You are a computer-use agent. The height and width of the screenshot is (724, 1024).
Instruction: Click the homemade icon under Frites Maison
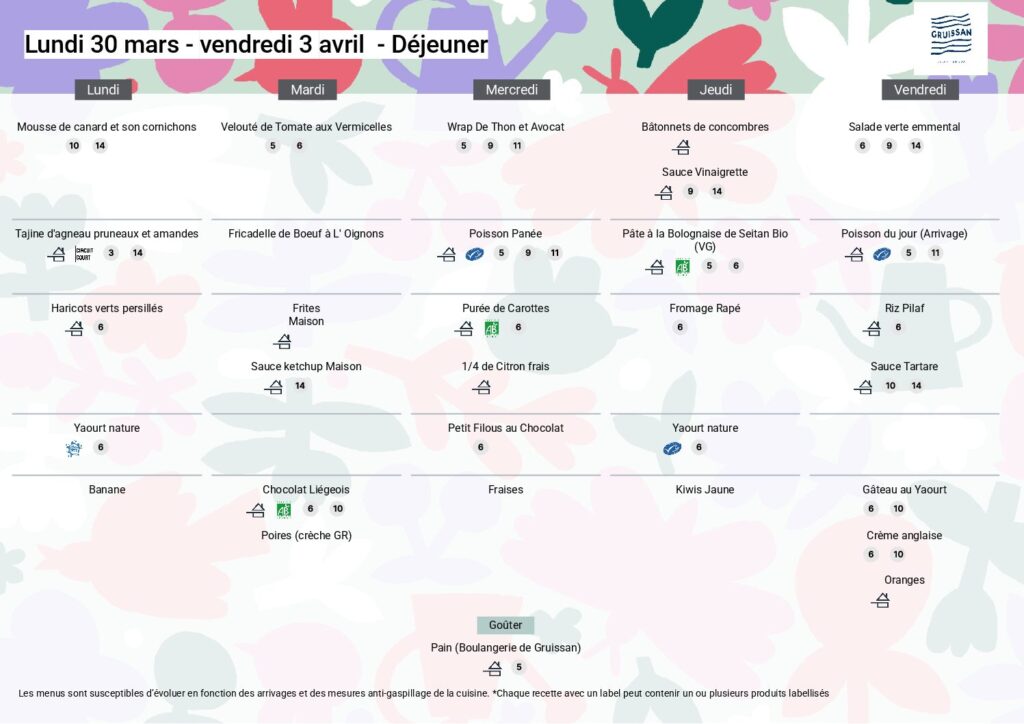pyautogui.click(x=283, y=342)
